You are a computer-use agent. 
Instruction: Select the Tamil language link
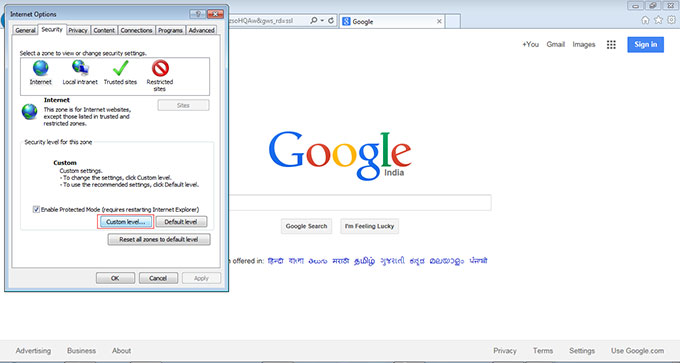[364, 261]
